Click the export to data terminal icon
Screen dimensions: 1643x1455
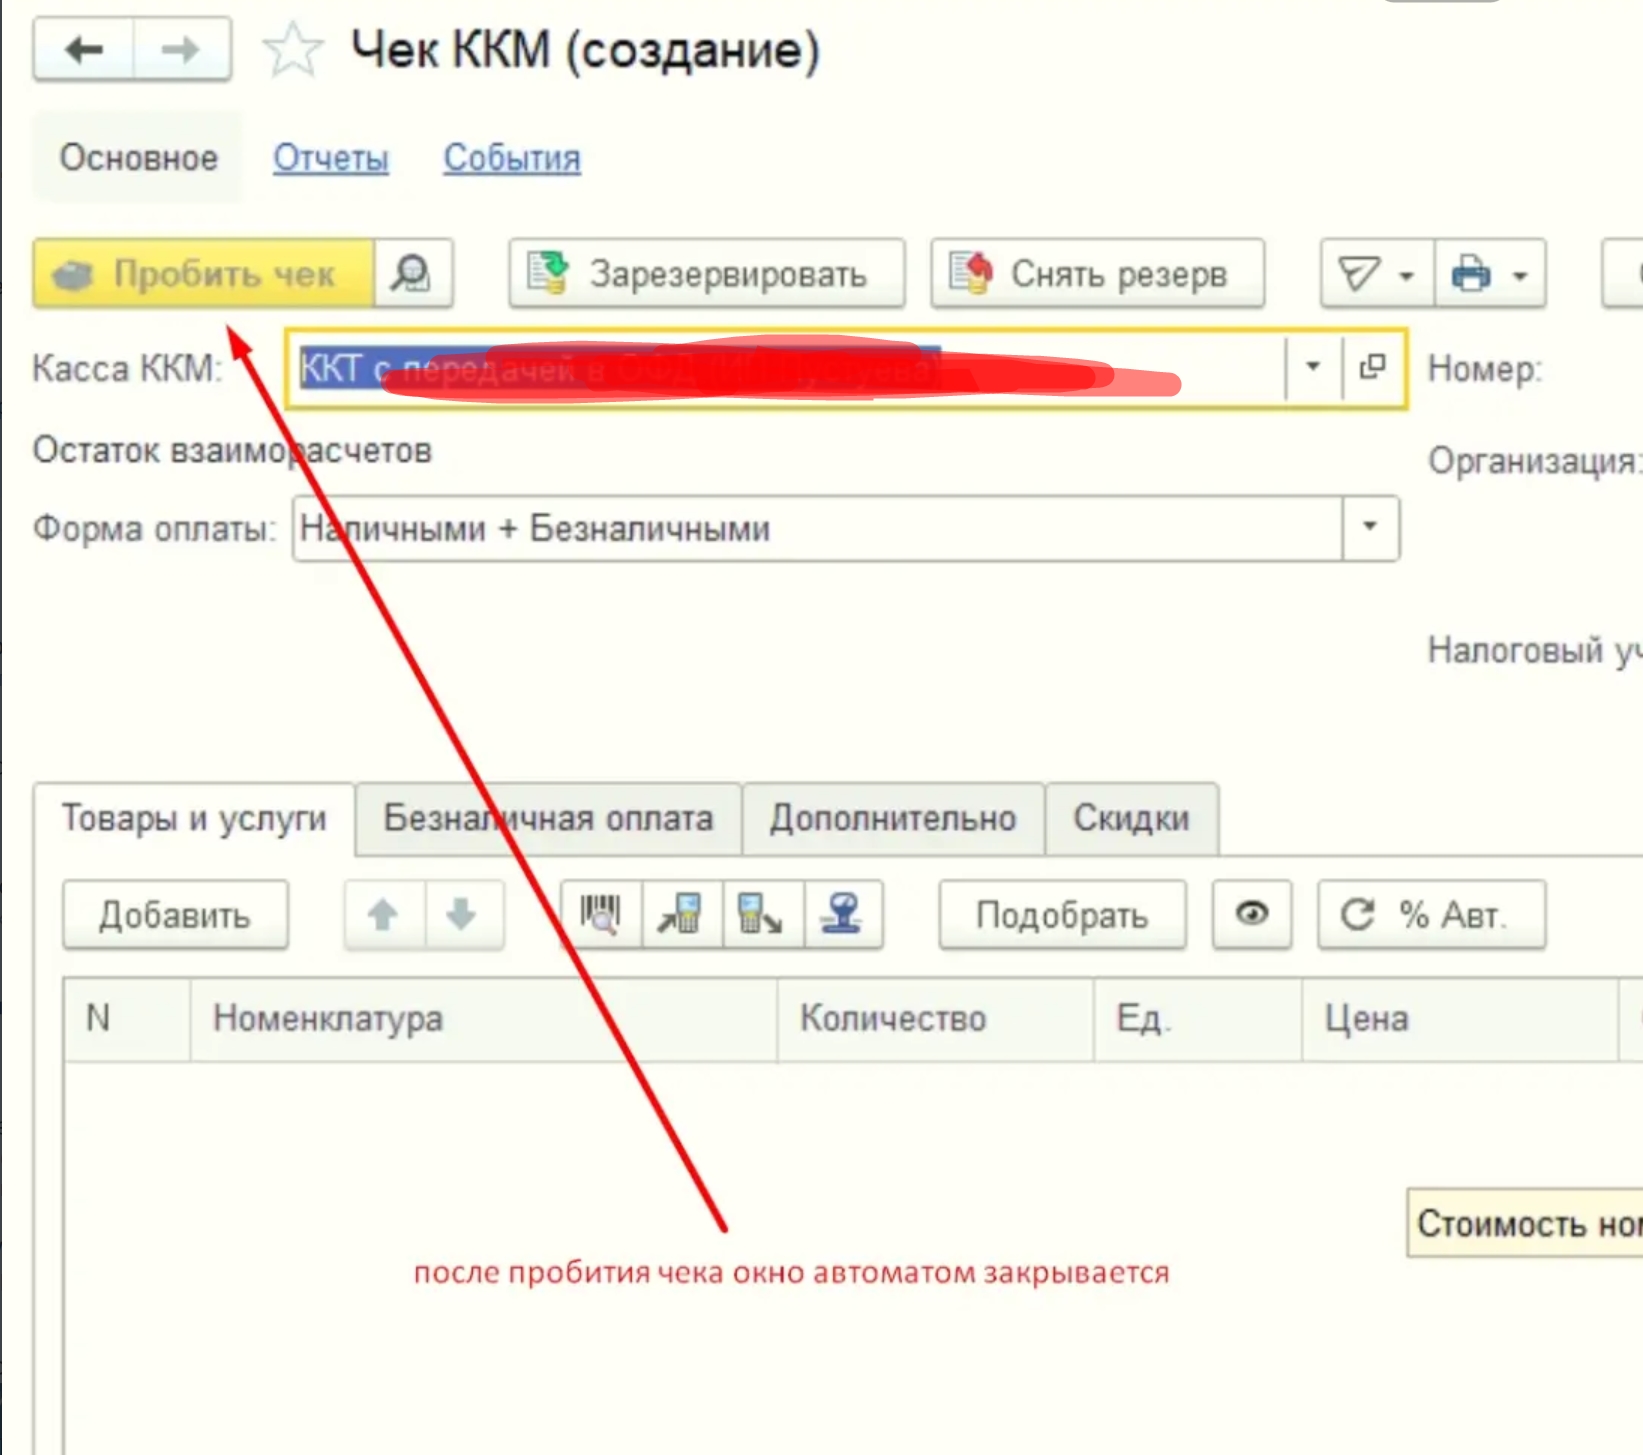pyautogui.click(x=762, y=914)
